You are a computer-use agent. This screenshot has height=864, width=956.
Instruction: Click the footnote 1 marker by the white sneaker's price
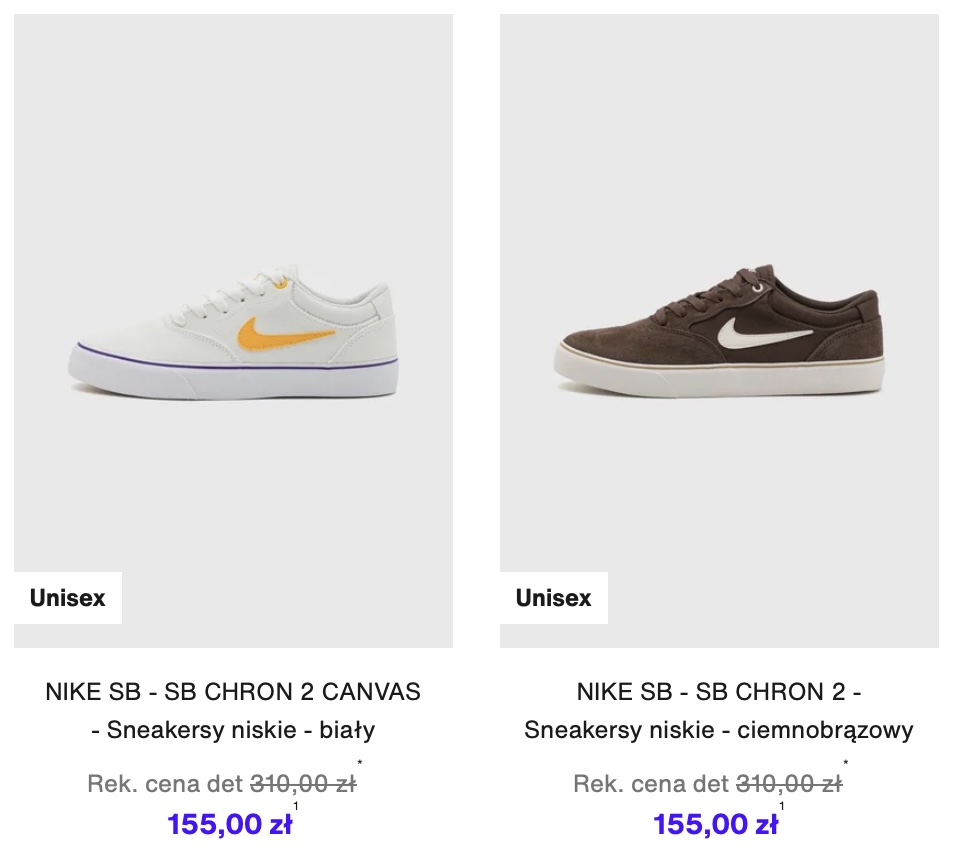coord(296,806)
